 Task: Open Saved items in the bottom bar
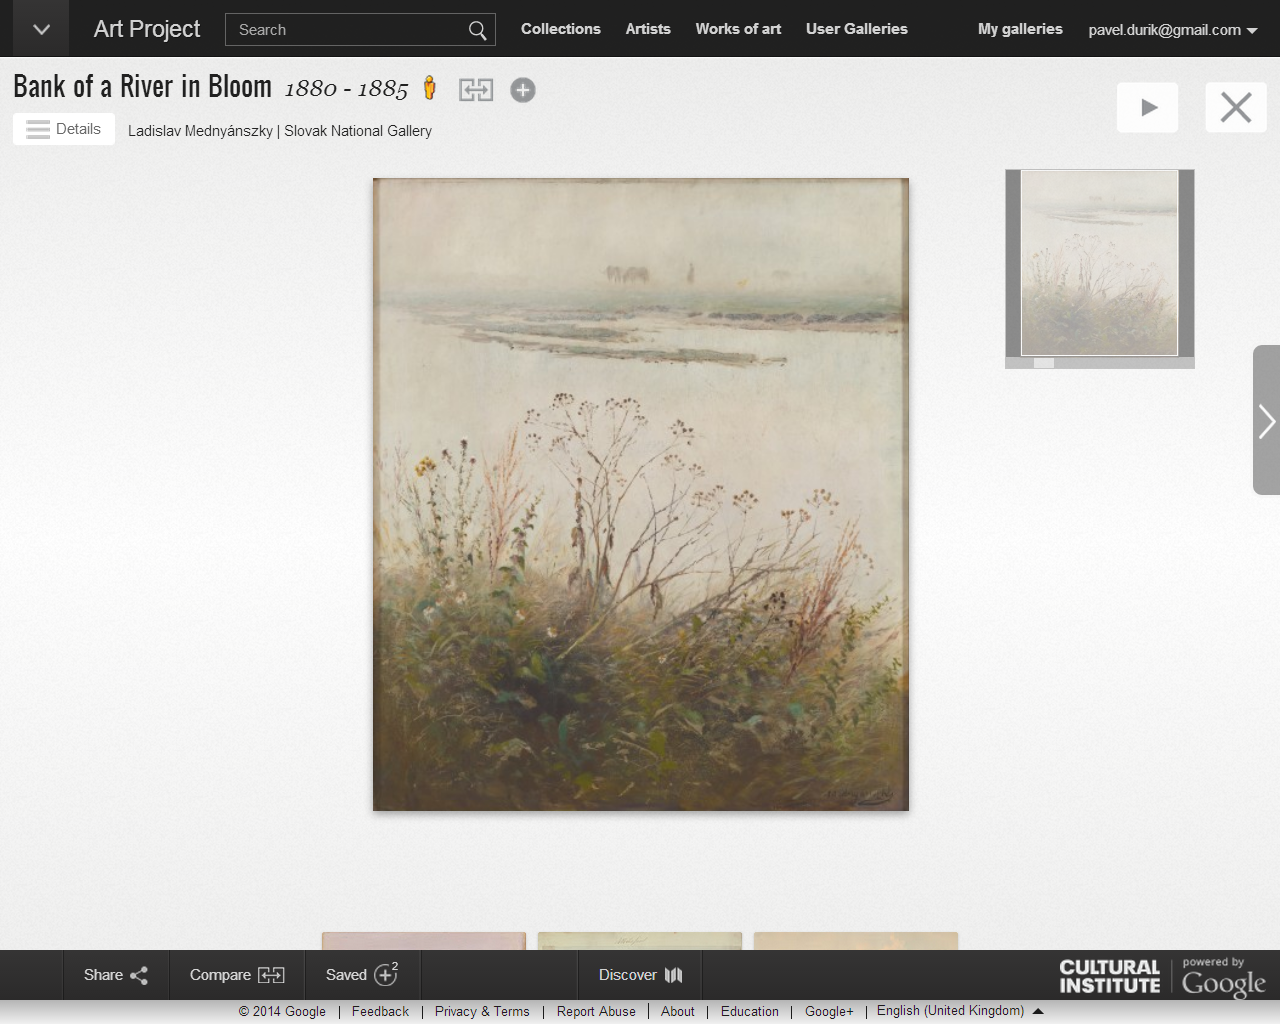pos(362,975)
